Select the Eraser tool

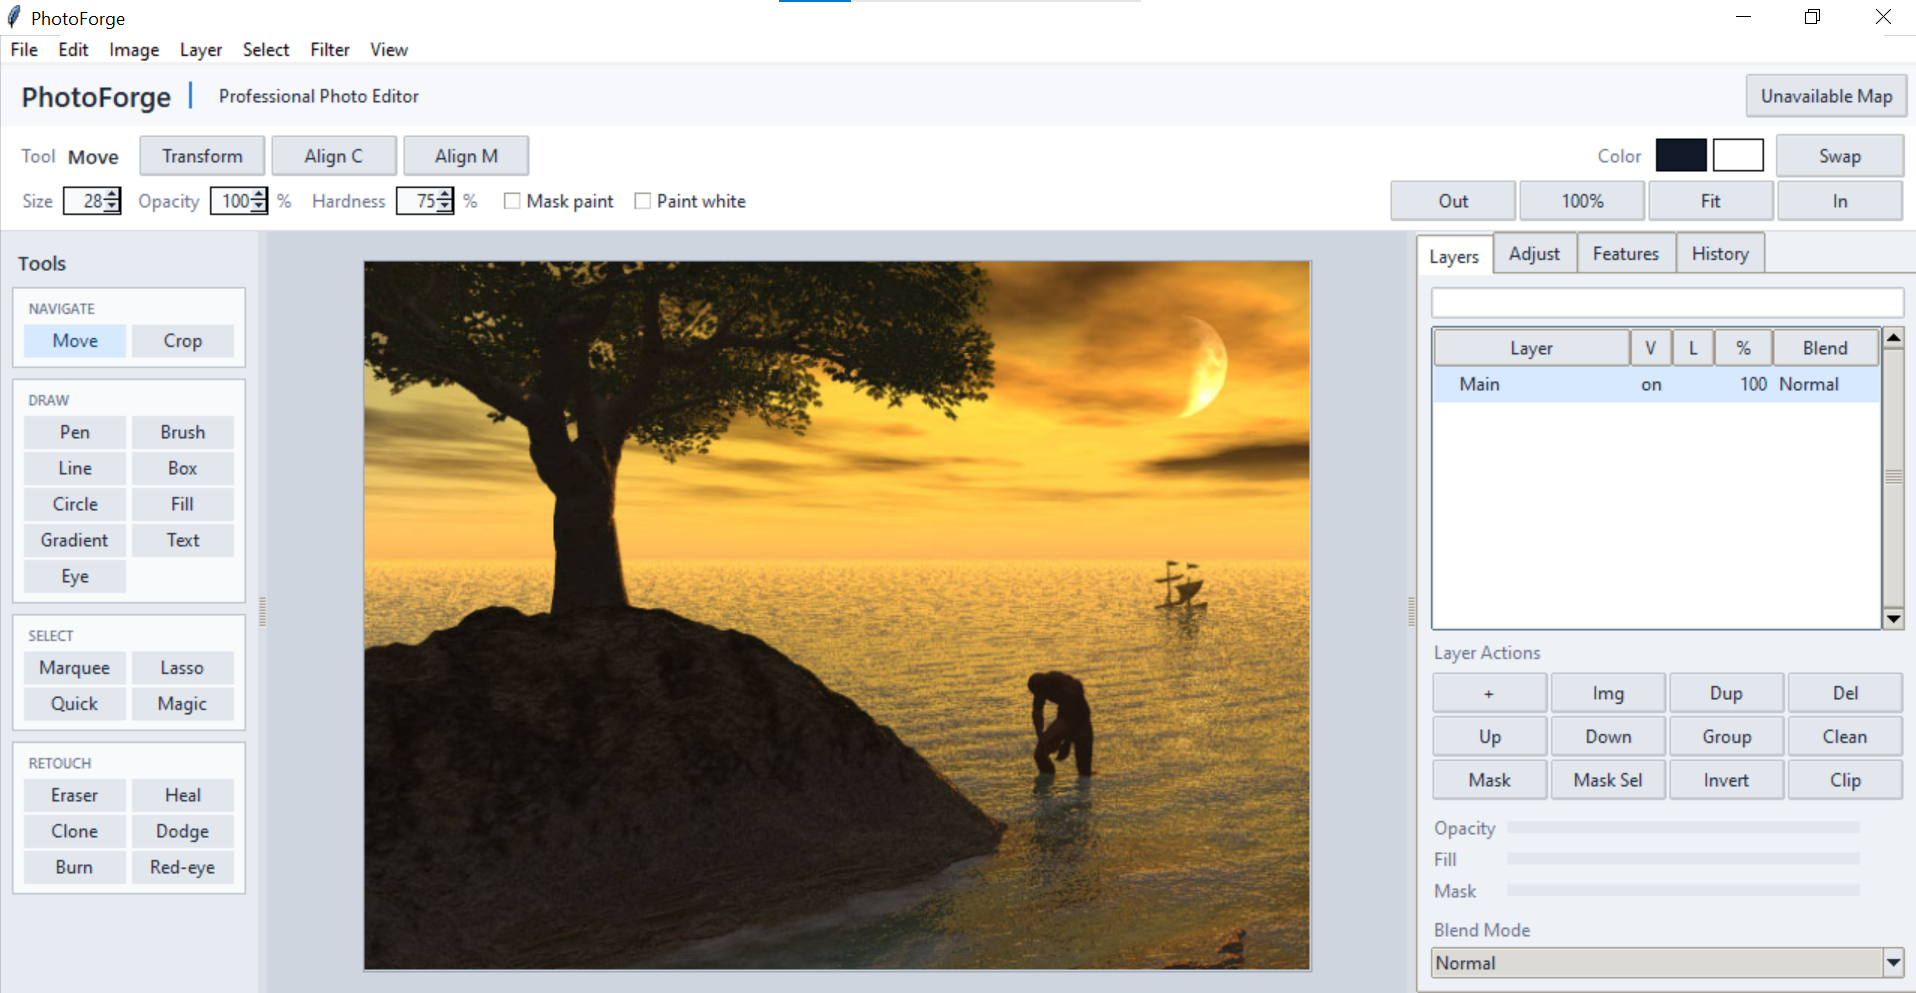[x=75, y=795]
